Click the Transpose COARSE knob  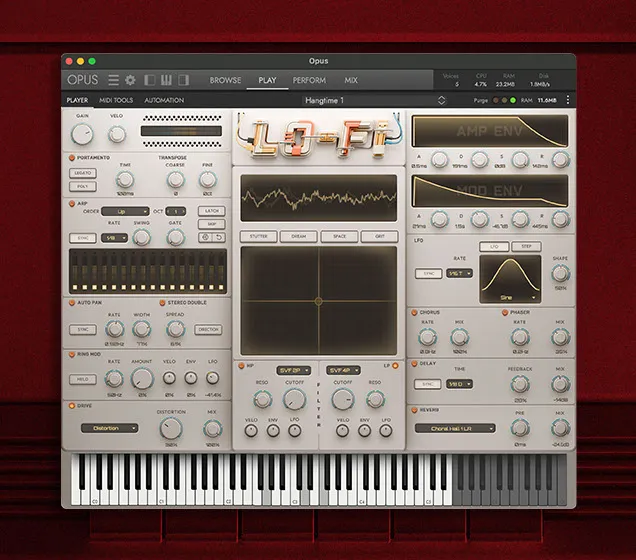click(175, 179)
